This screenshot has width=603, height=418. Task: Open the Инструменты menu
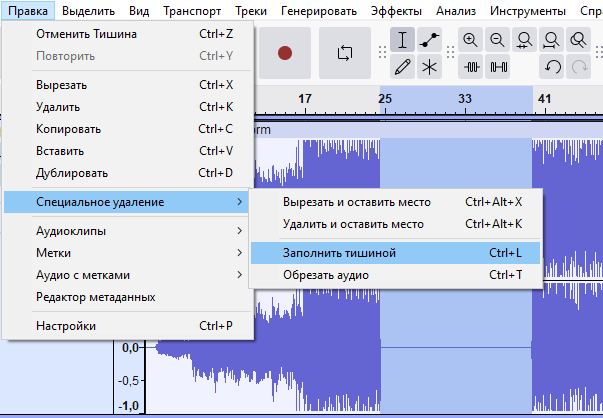click(x=528, y=11)
